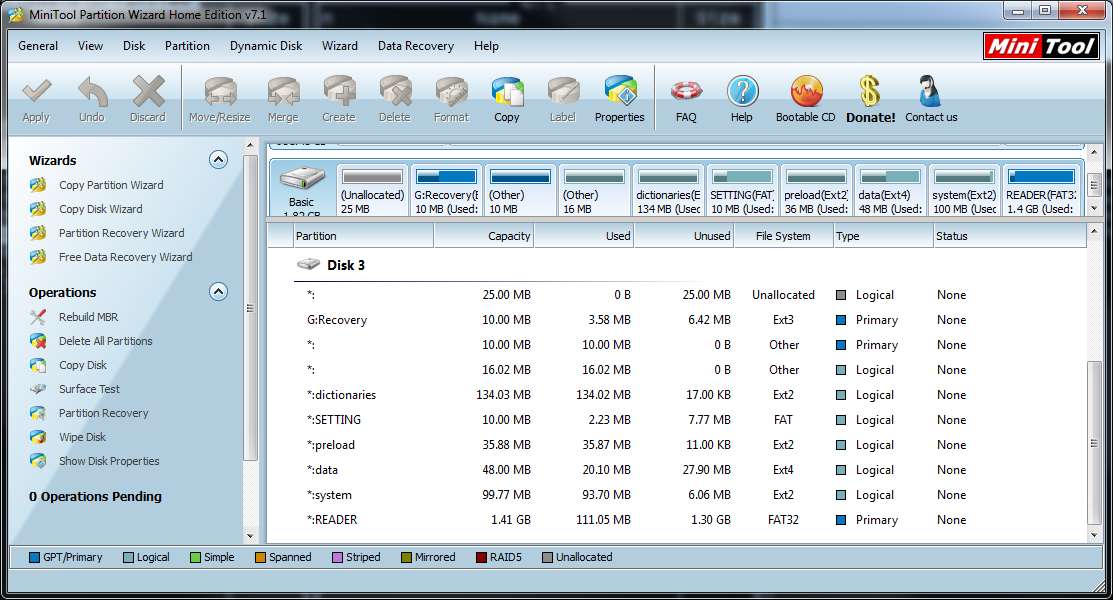This screenshot has width=1113, height=600.
Task: Open the Partition menu
Action: [x=187, y=46]
